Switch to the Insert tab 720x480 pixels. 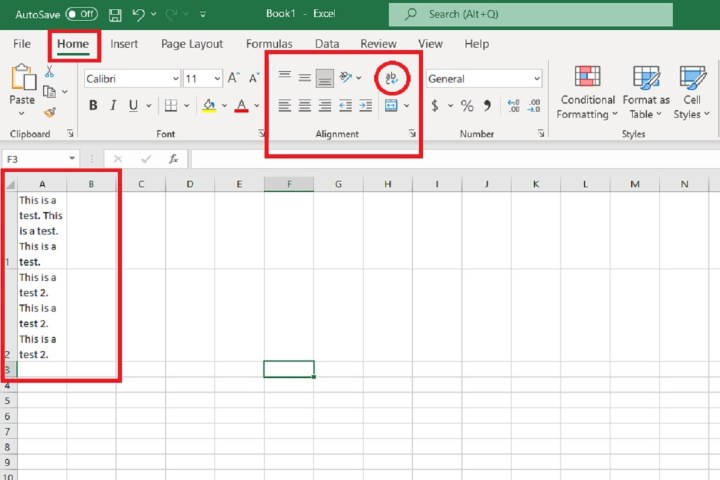click(124, 44)
